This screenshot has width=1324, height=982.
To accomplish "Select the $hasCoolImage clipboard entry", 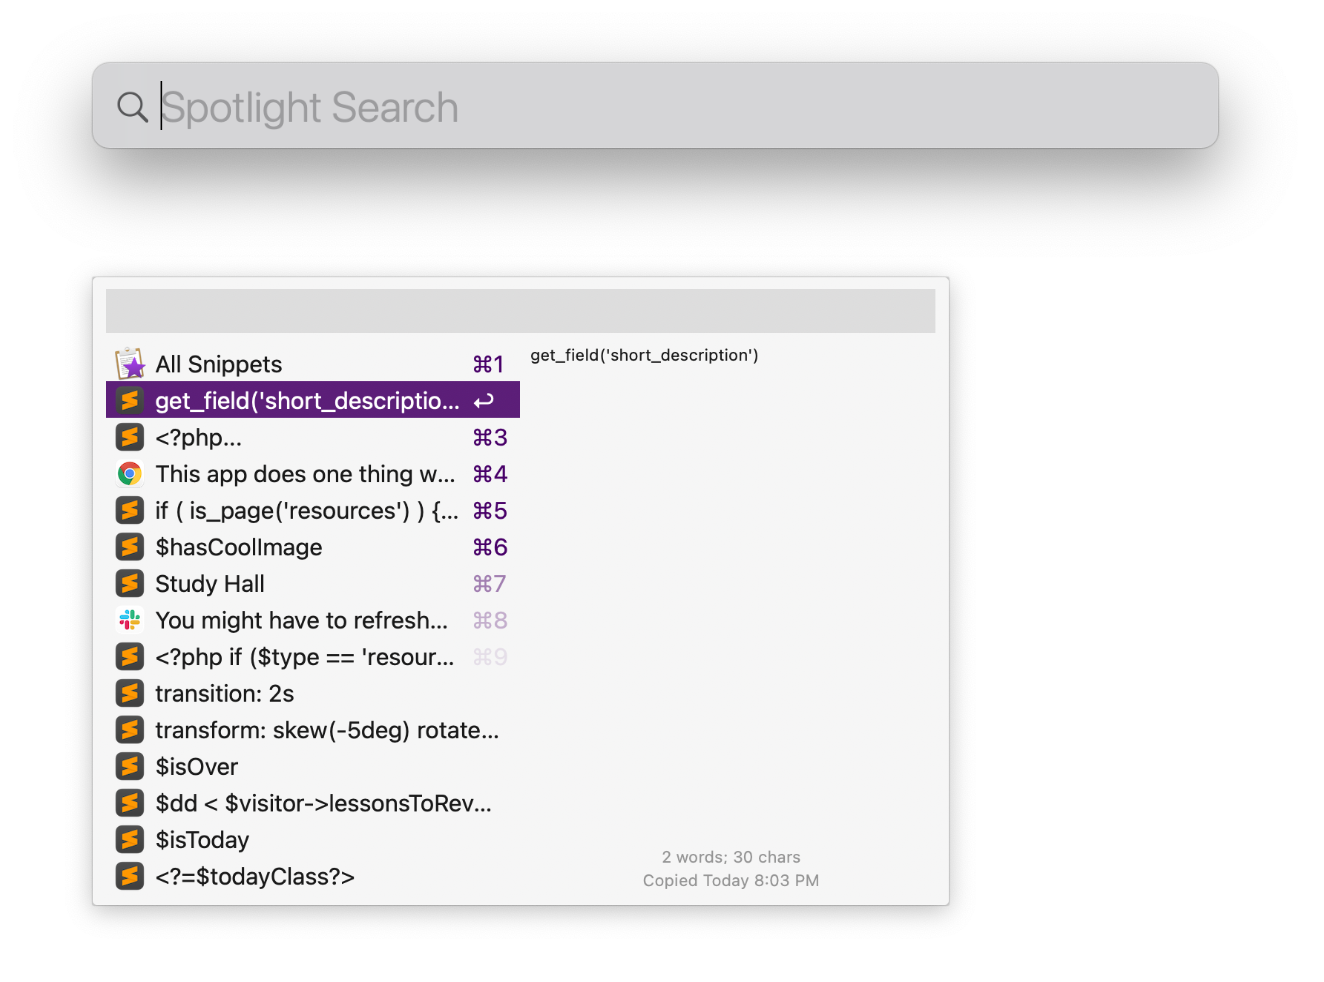I will coord(313,547).
